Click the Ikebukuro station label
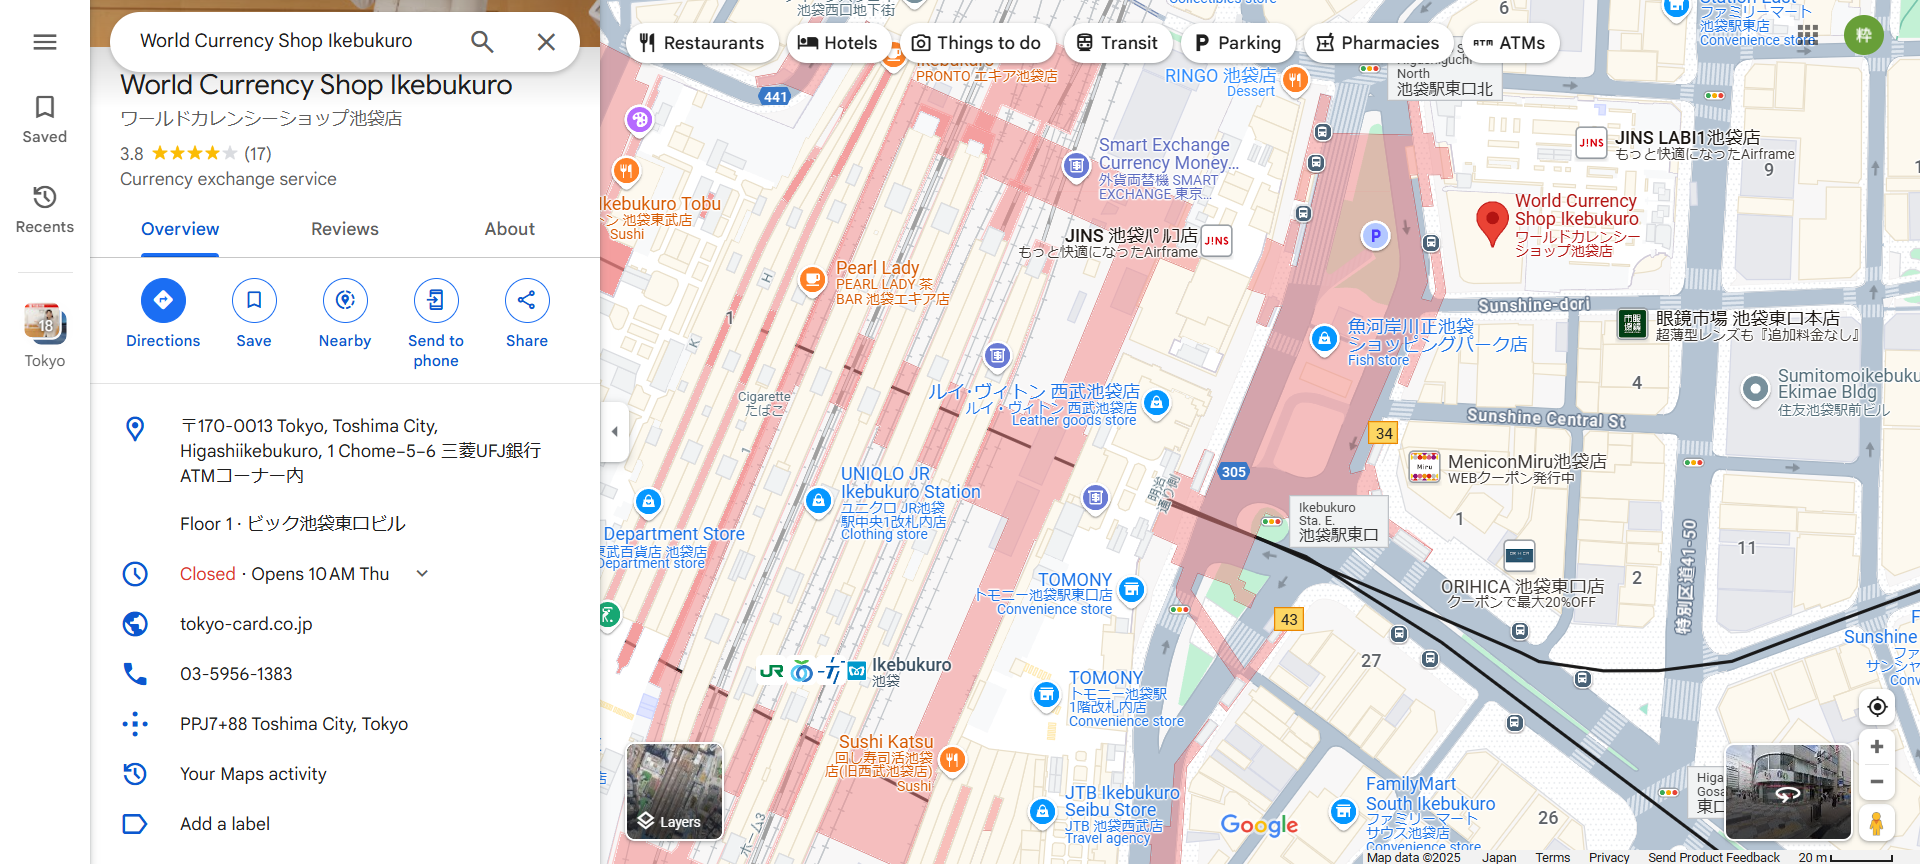 (911, 672)
